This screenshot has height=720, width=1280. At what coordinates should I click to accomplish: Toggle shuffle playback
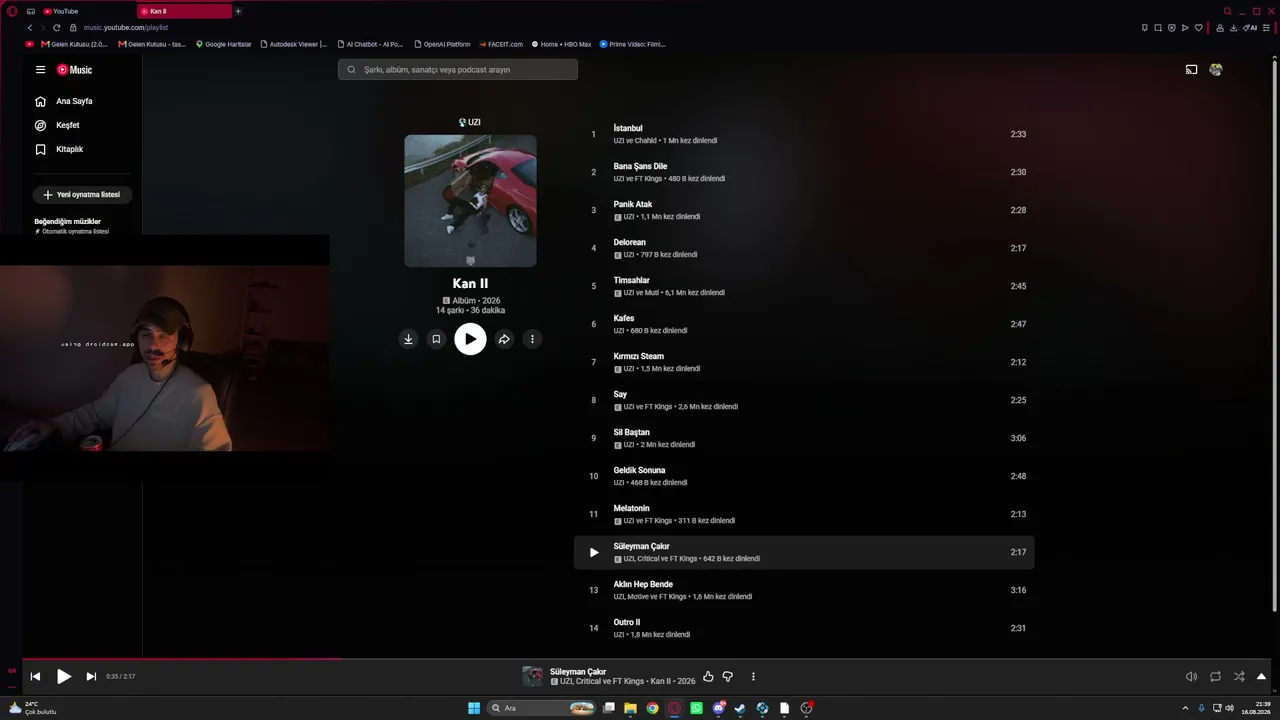click(1239, 677)
